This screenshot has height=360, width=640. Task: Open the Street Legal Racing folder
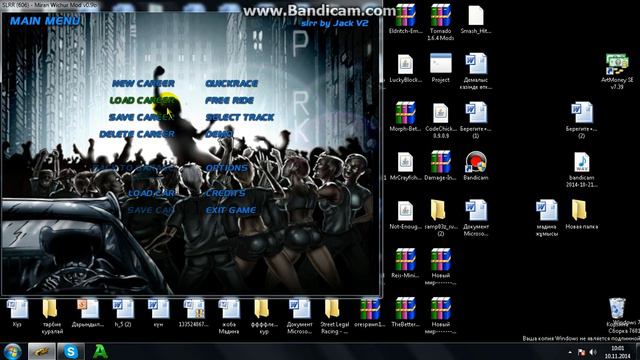tap(332, 309)
